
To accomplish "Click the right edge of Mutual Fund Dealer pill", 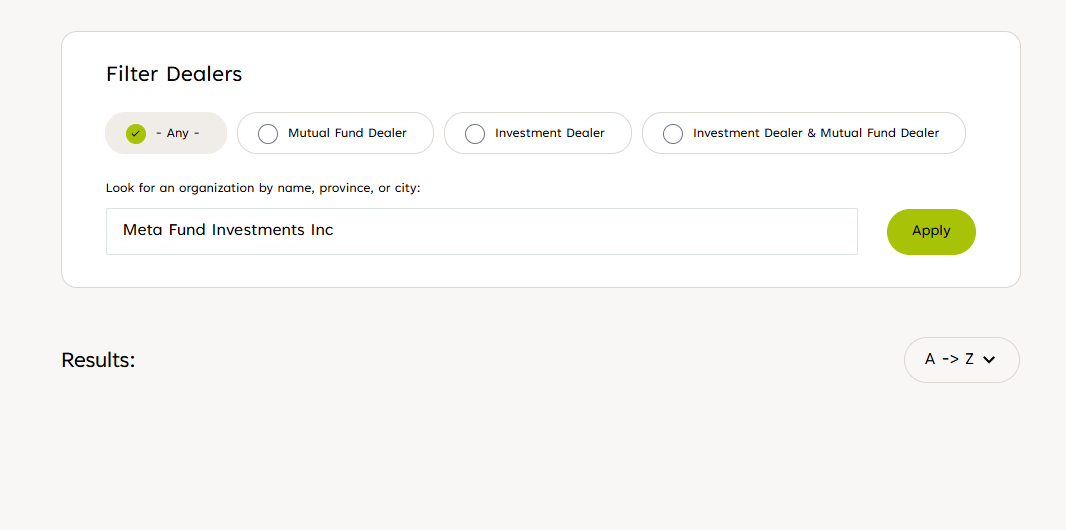I will pyautogui.click(x=423, y=133).
